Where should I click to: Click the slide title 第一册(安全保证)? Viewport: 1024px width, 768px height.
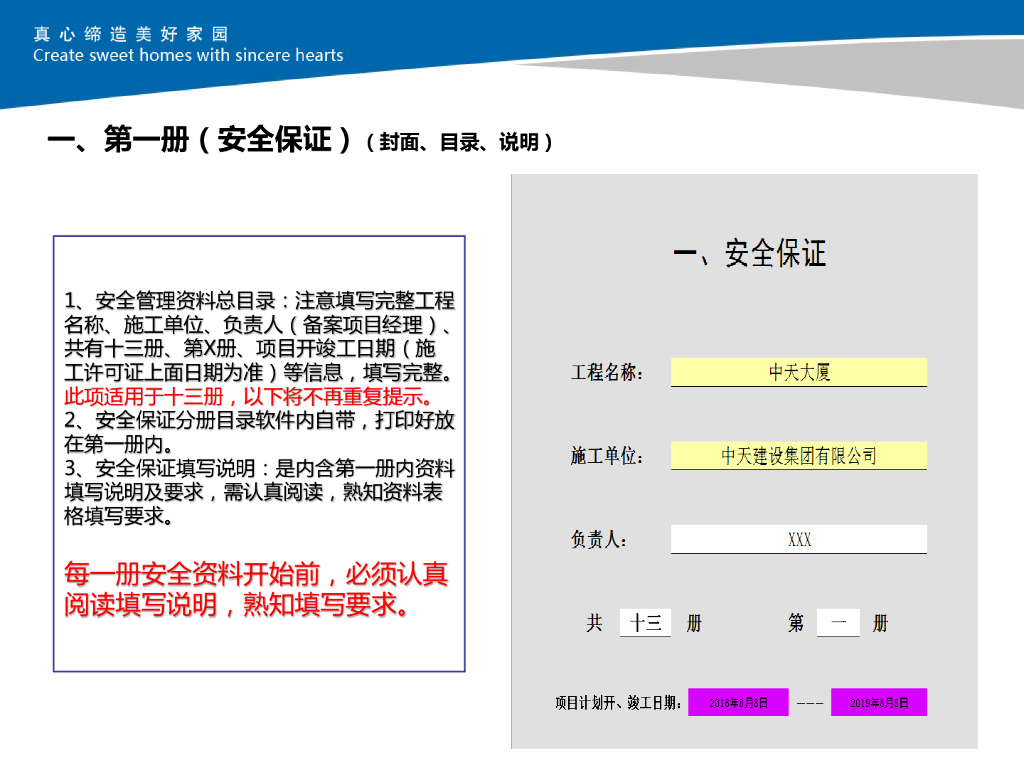click(x=200, y=140)
